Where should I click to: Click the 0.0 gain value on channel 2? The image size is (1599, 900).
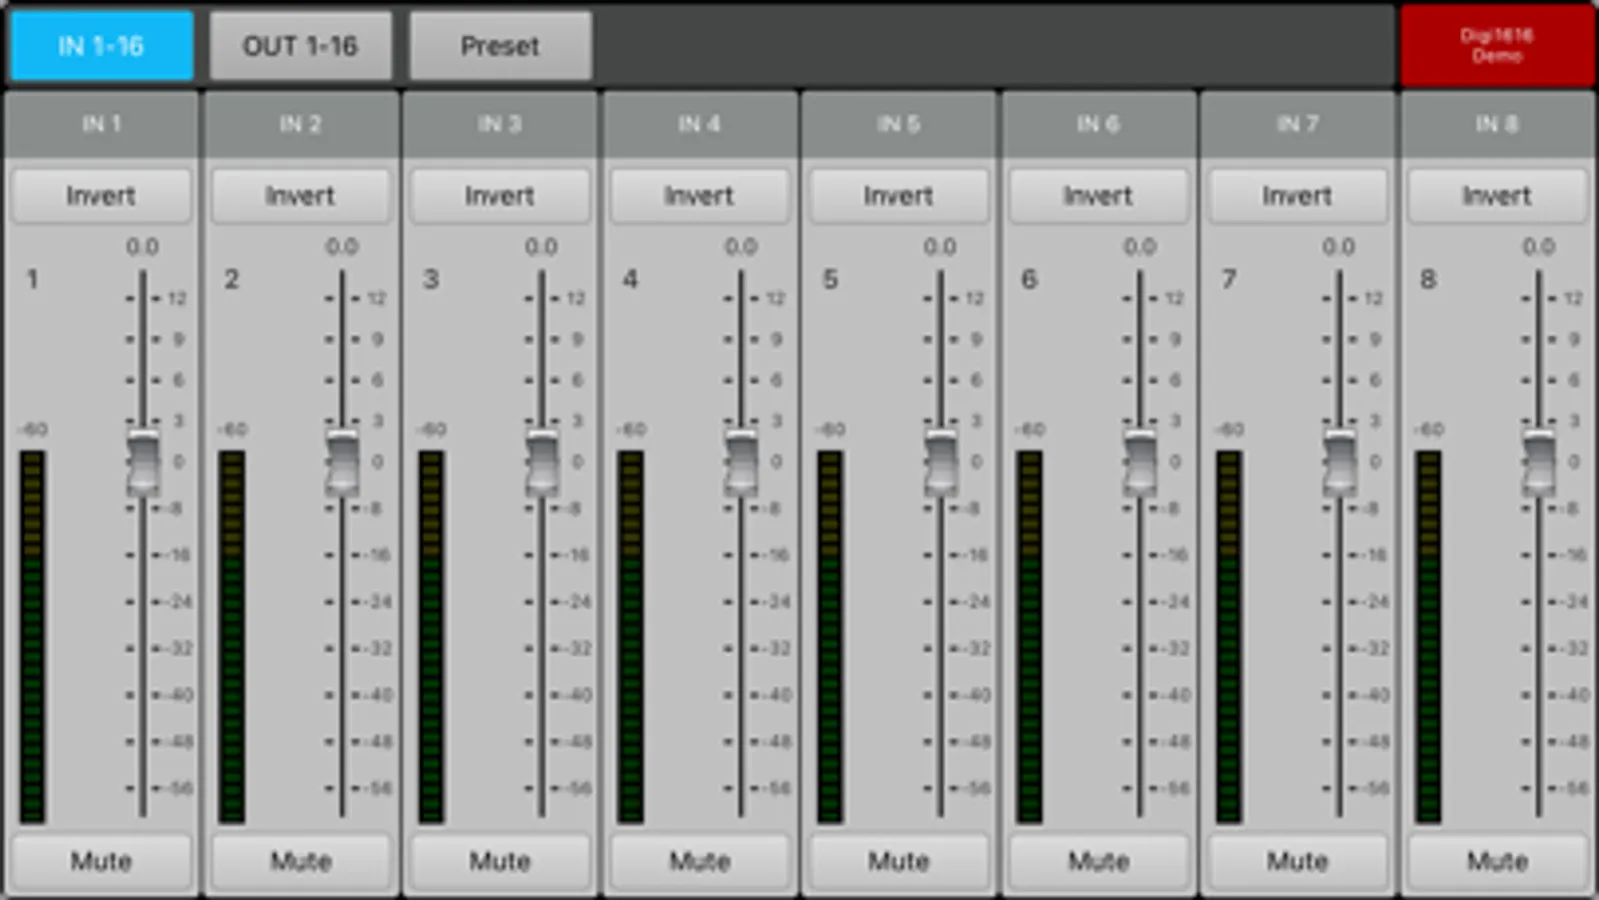[x=341, y=246]
